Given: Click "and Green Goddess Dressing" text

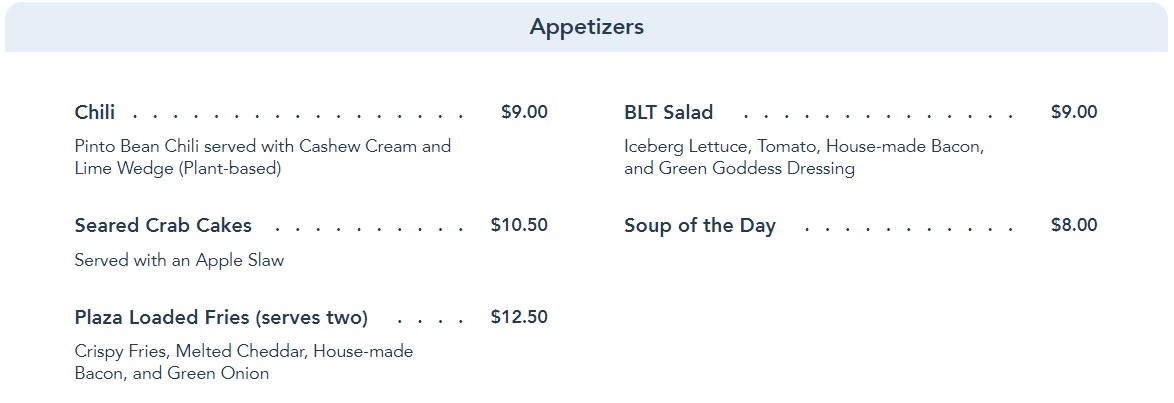Looking at the screenshot, I should click(739, 169).
